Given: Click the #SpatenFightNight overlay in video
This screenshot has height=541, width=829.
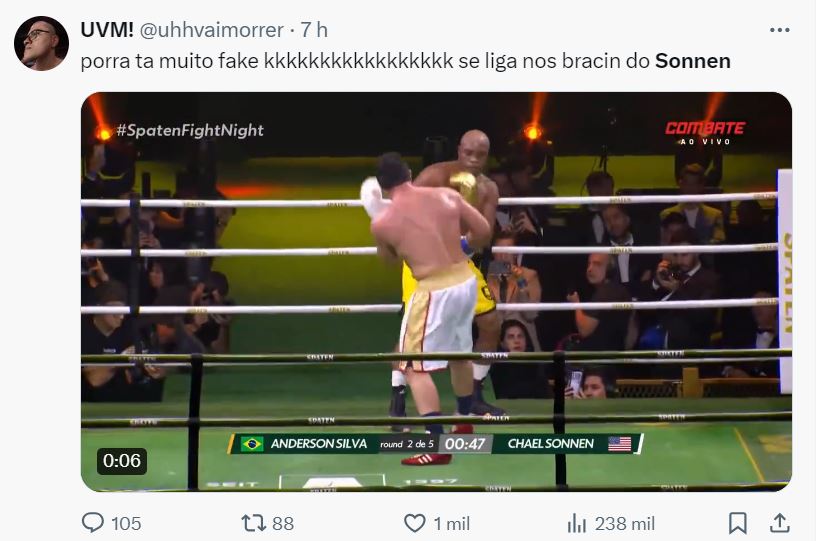Looking at the screenshot, I should tap(189, 130).
